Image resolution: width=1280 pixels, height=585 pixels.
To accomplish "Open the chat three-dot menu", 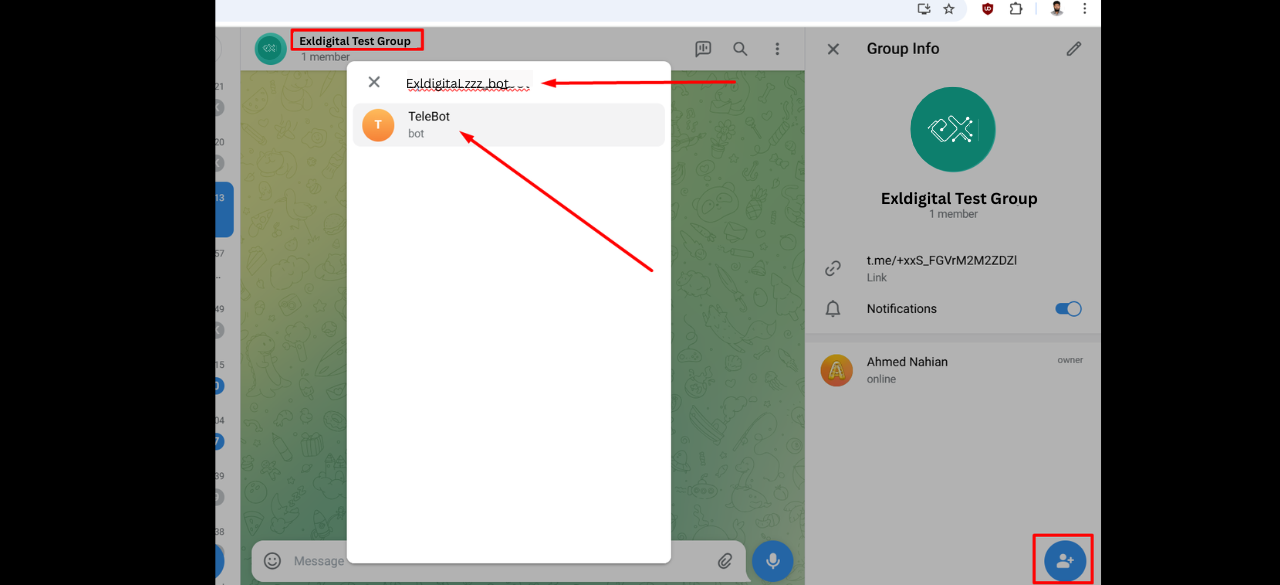I will pos(777,48).
